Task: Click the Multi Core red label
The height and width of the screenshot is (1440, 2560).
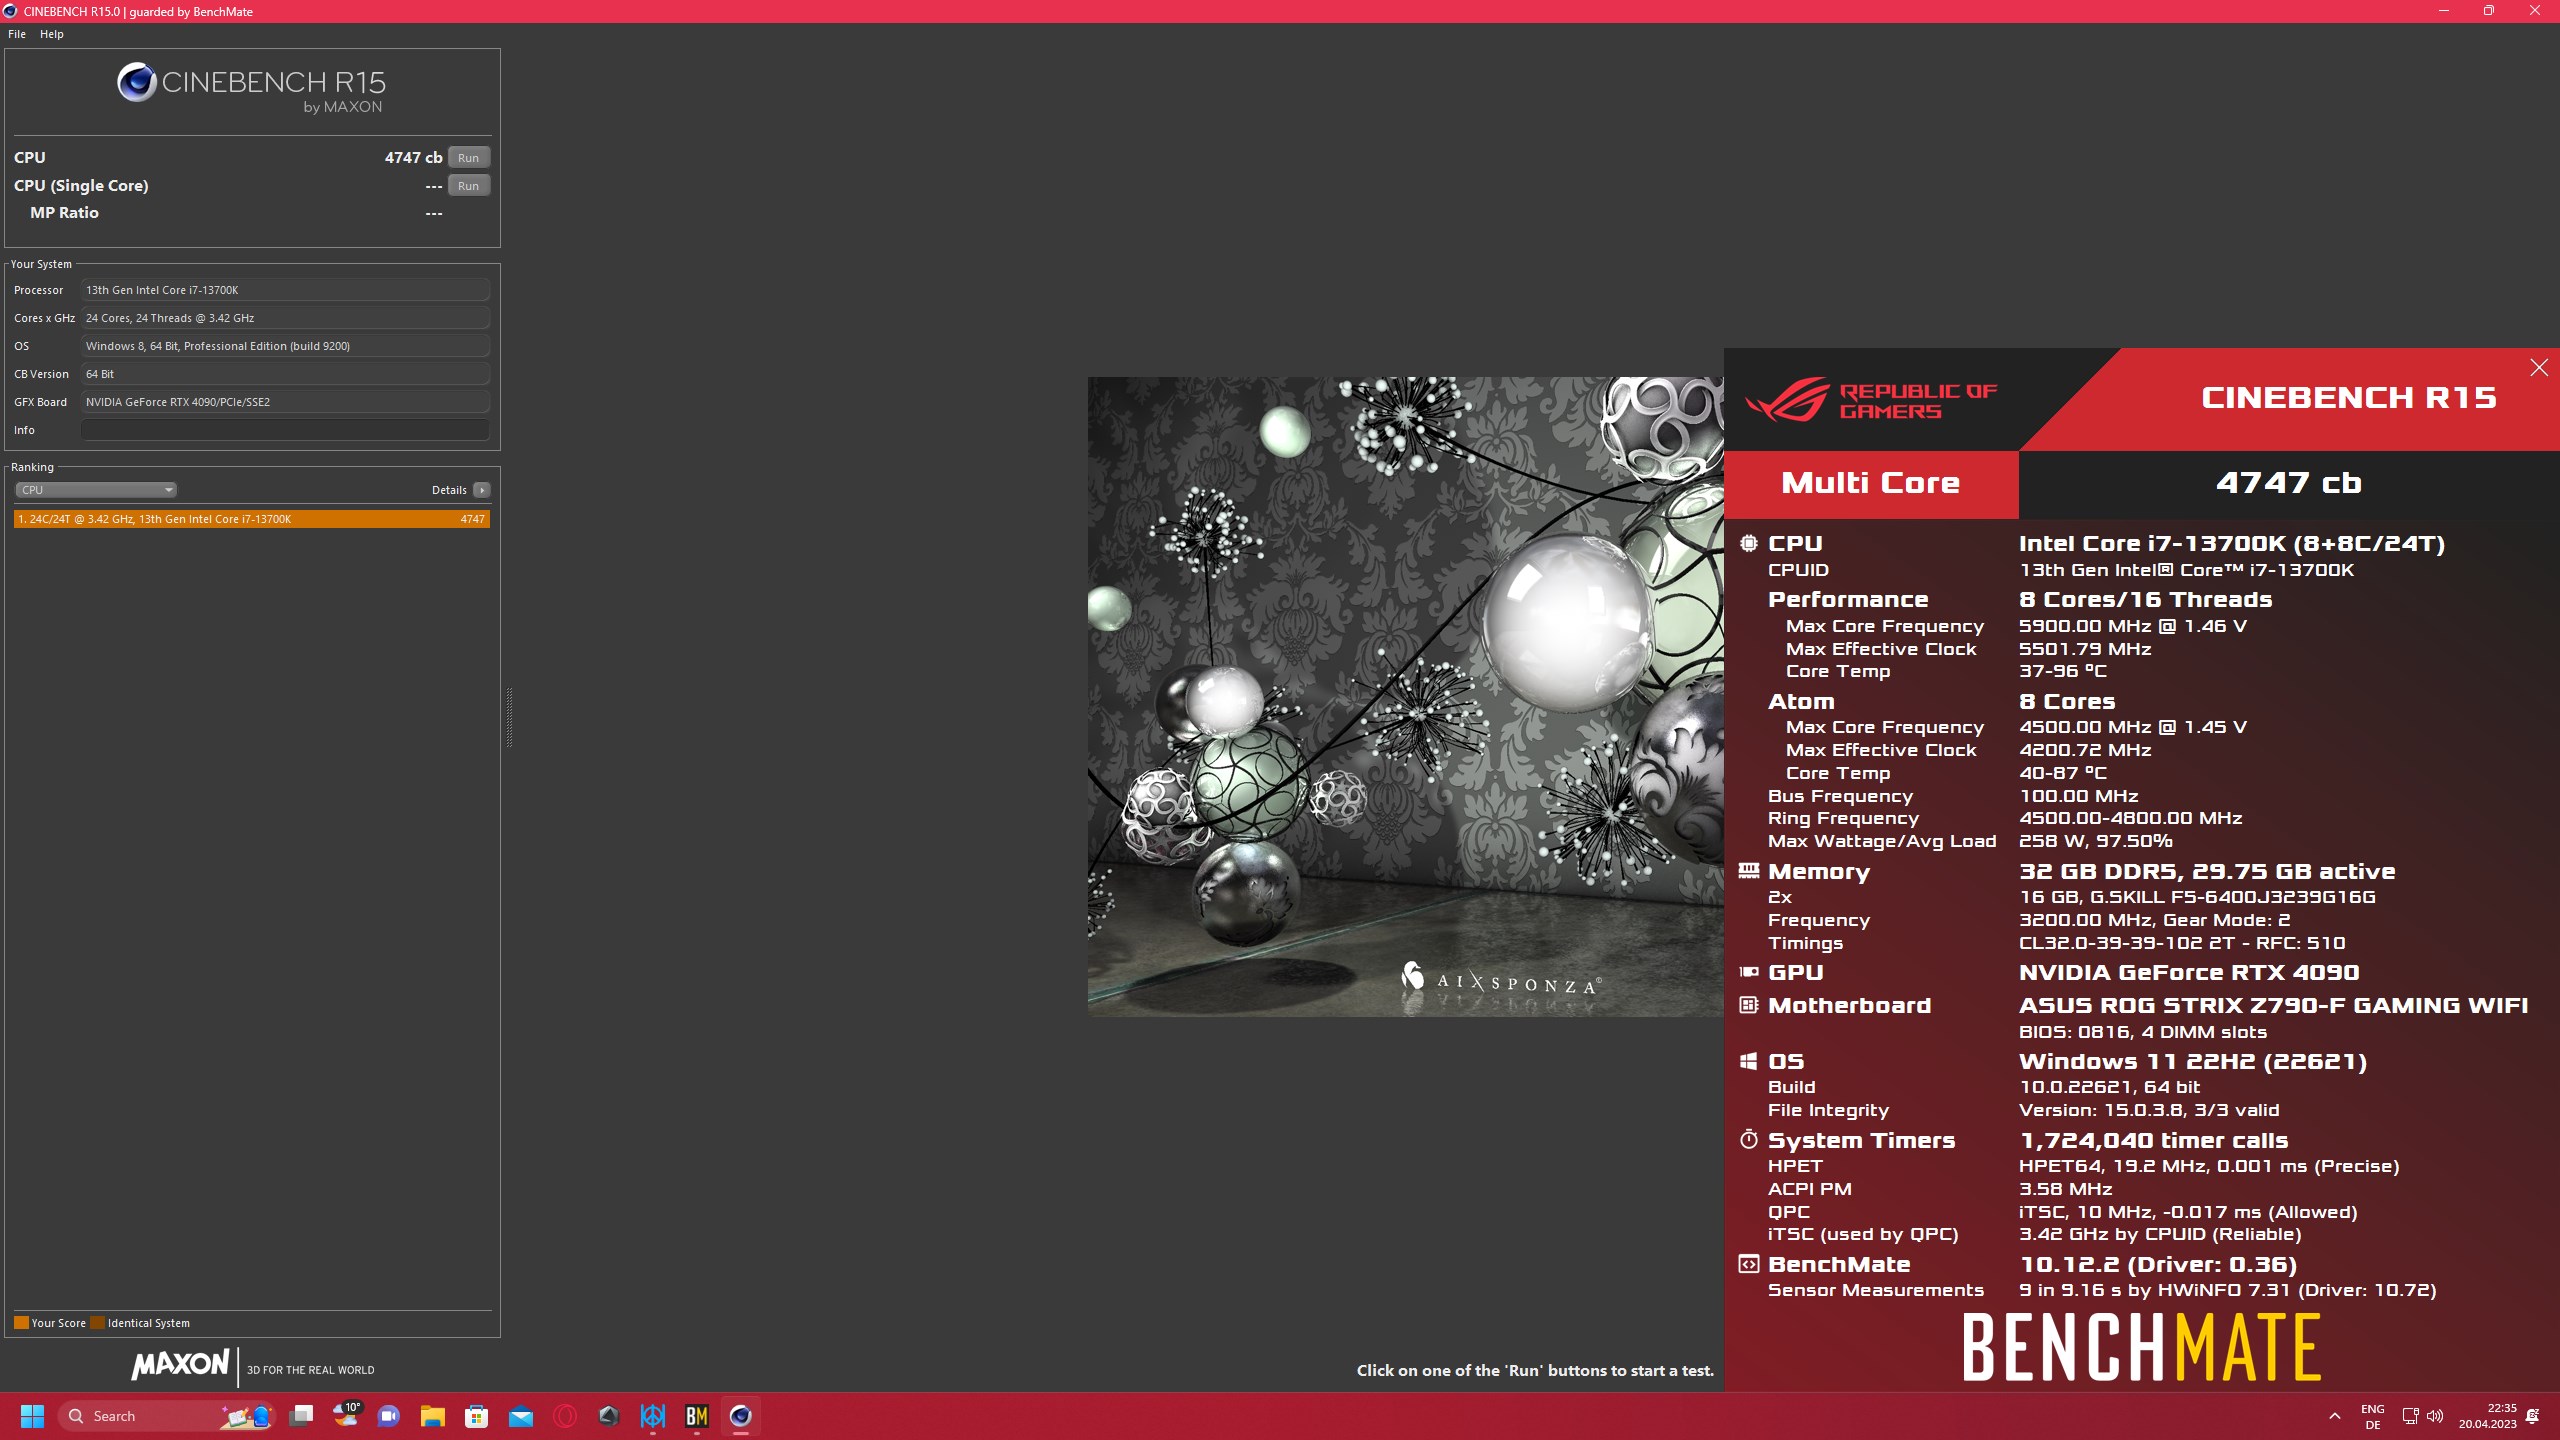Action: click(1871, 484)
